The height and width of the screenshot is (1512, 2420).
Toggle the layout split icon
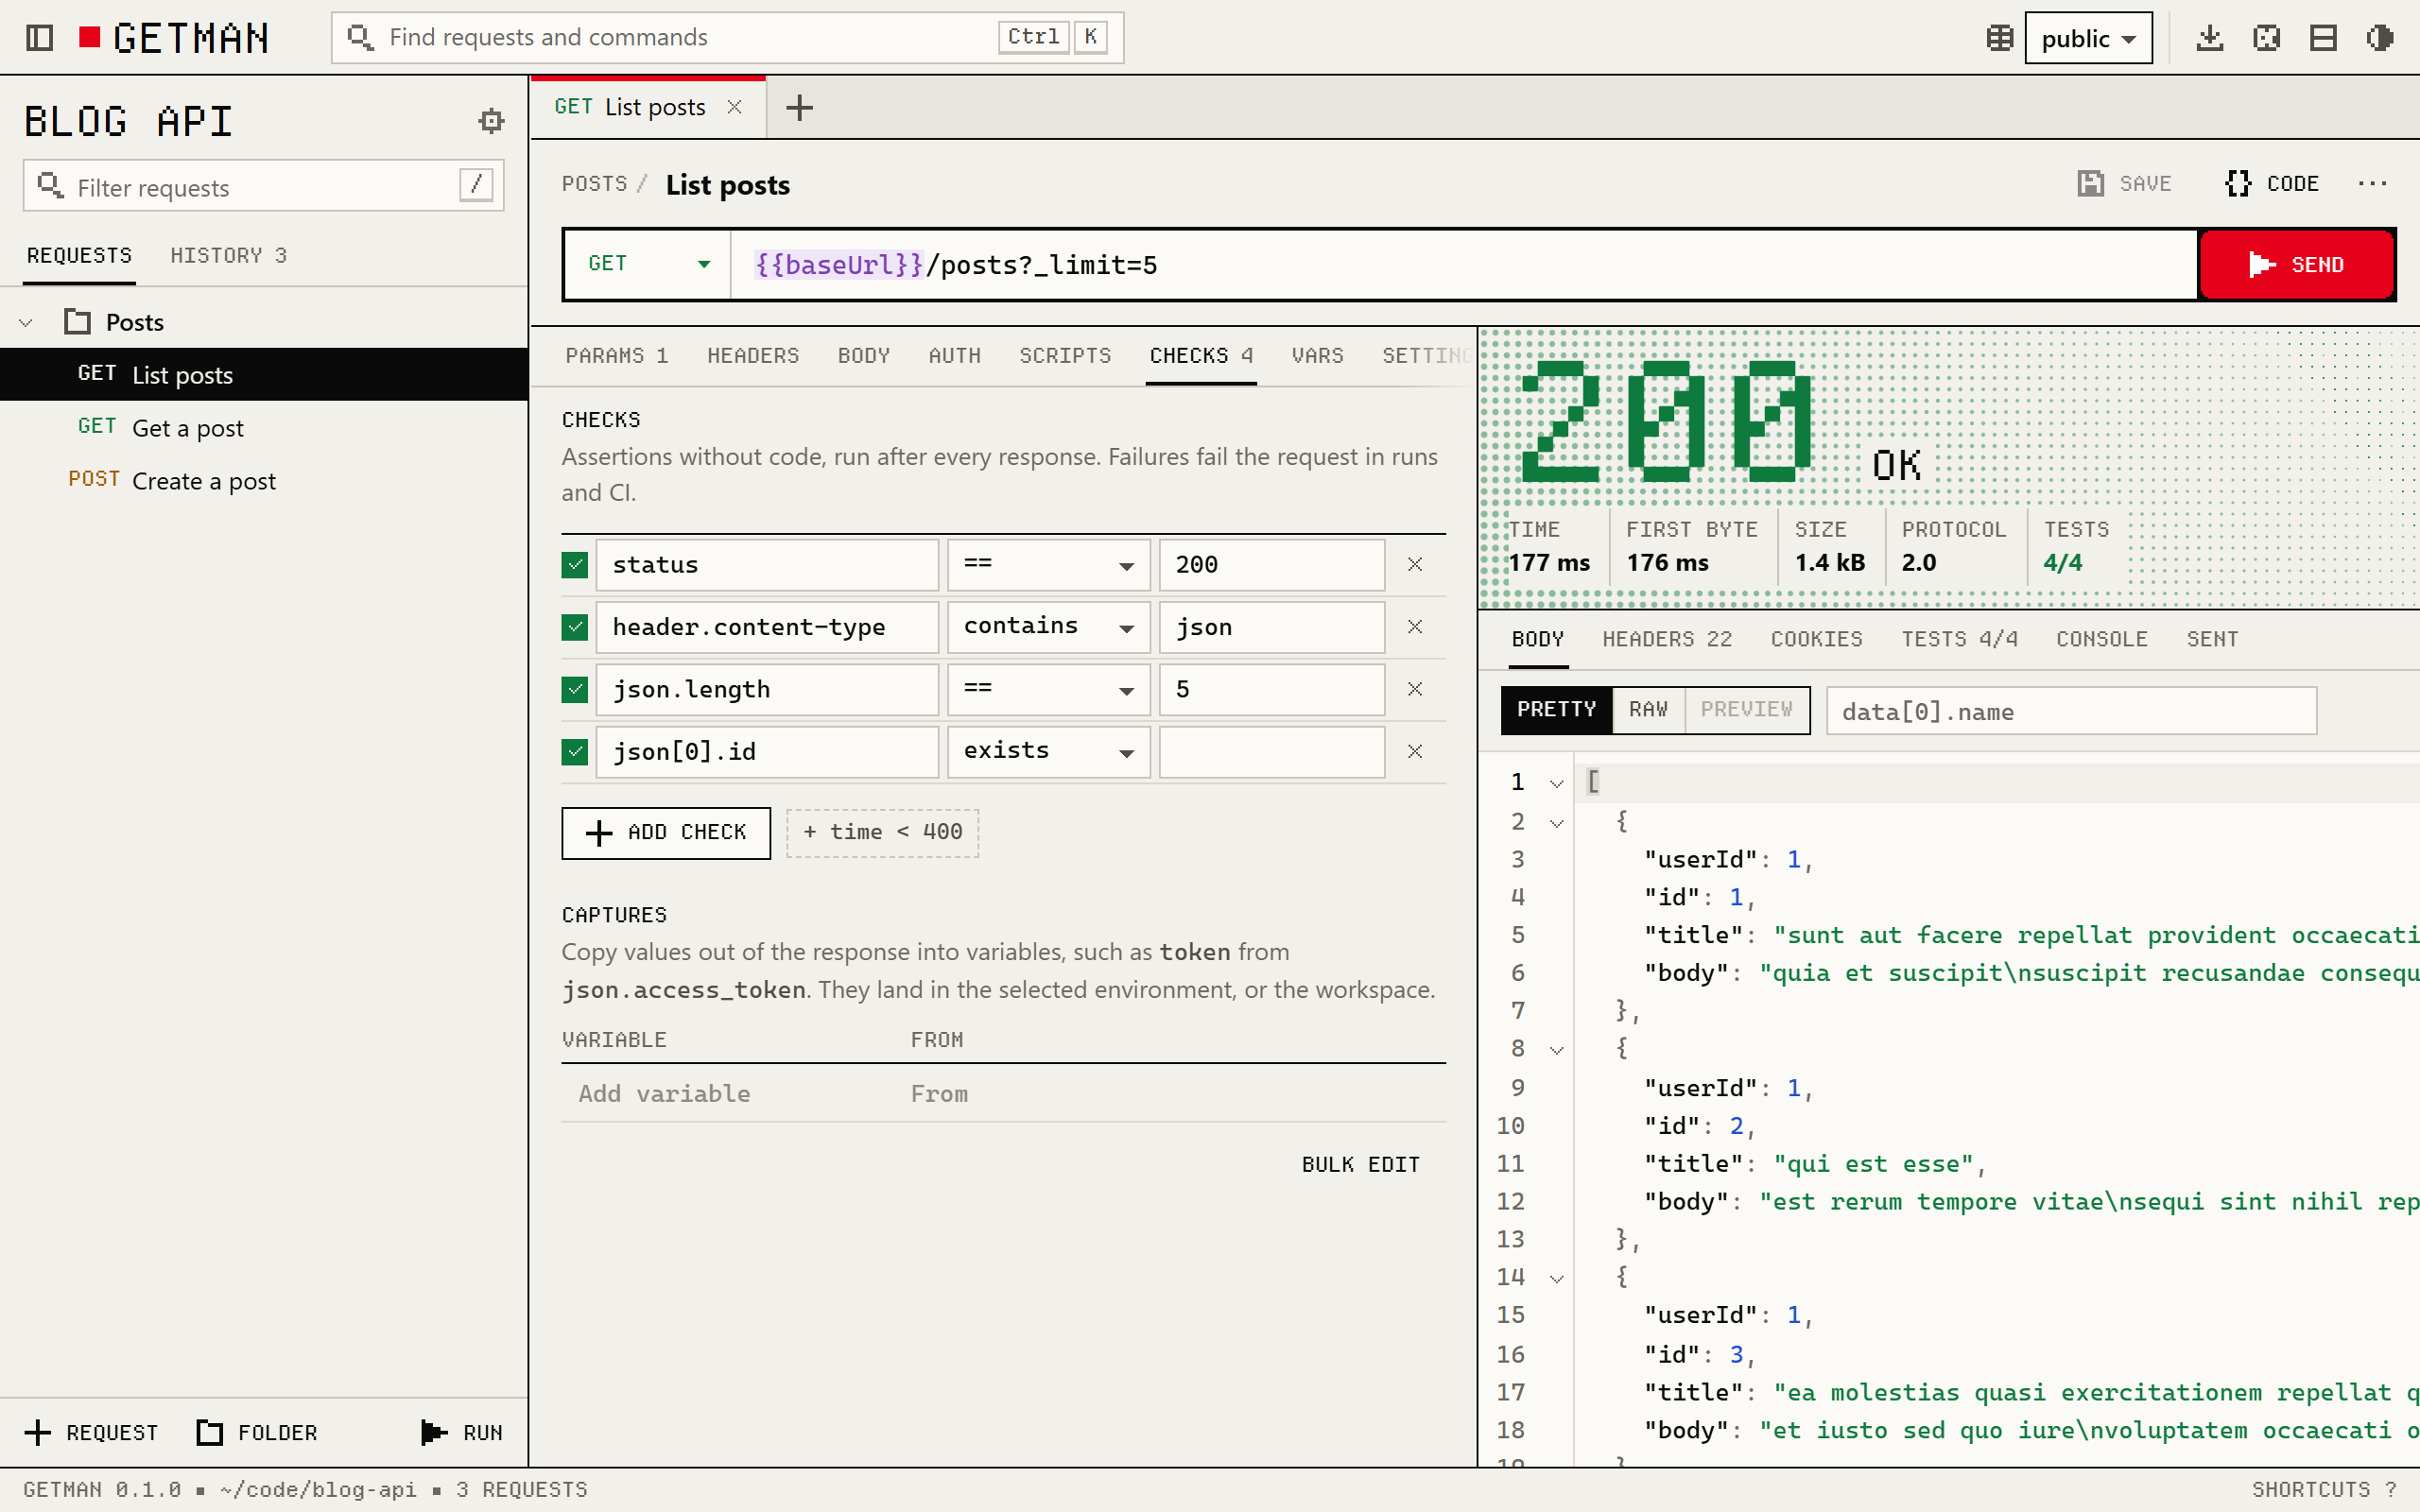(2323, 38)
